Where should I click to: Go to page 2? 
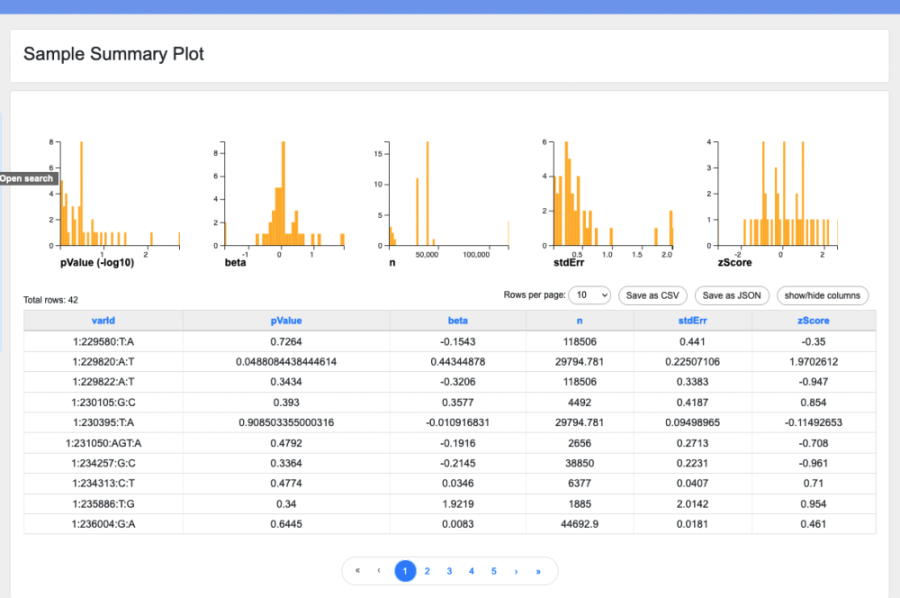click(x=427, y=571)
